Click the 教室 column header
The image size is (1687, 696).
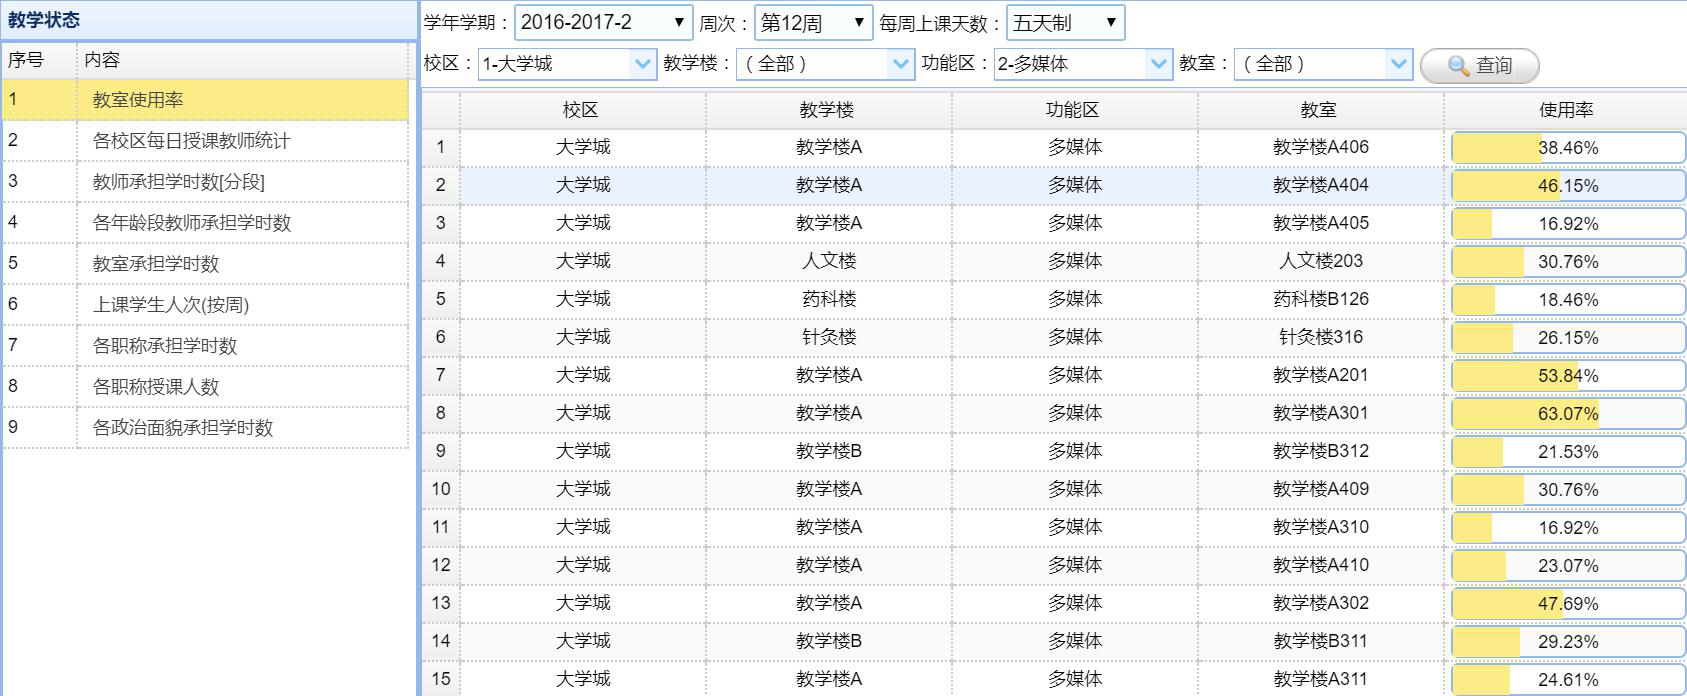[1319, 110]
